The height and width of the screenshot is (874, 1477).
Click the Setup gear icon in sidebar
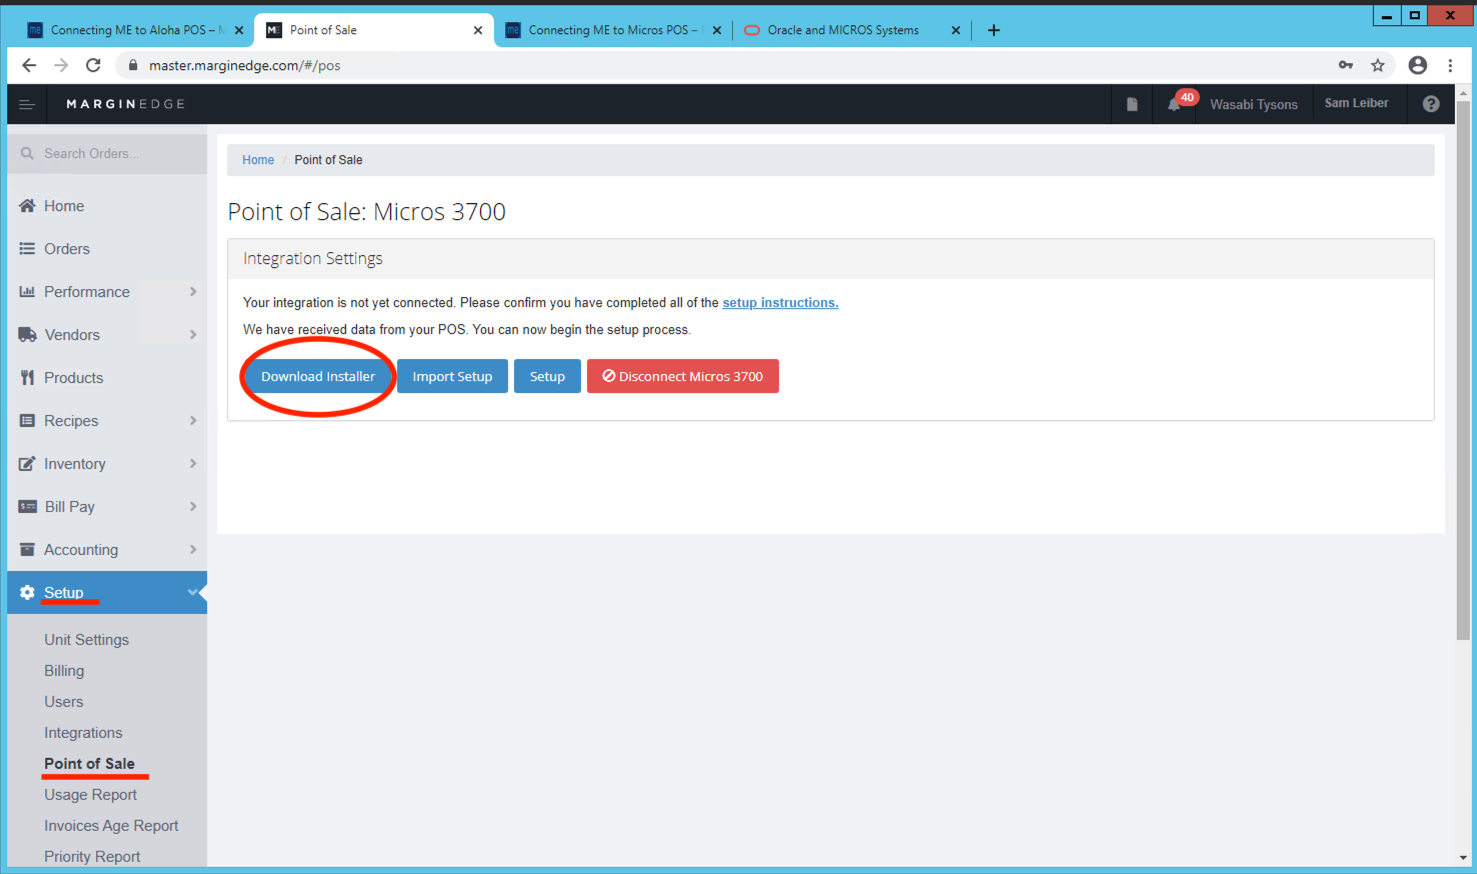[x=27, y=593]
